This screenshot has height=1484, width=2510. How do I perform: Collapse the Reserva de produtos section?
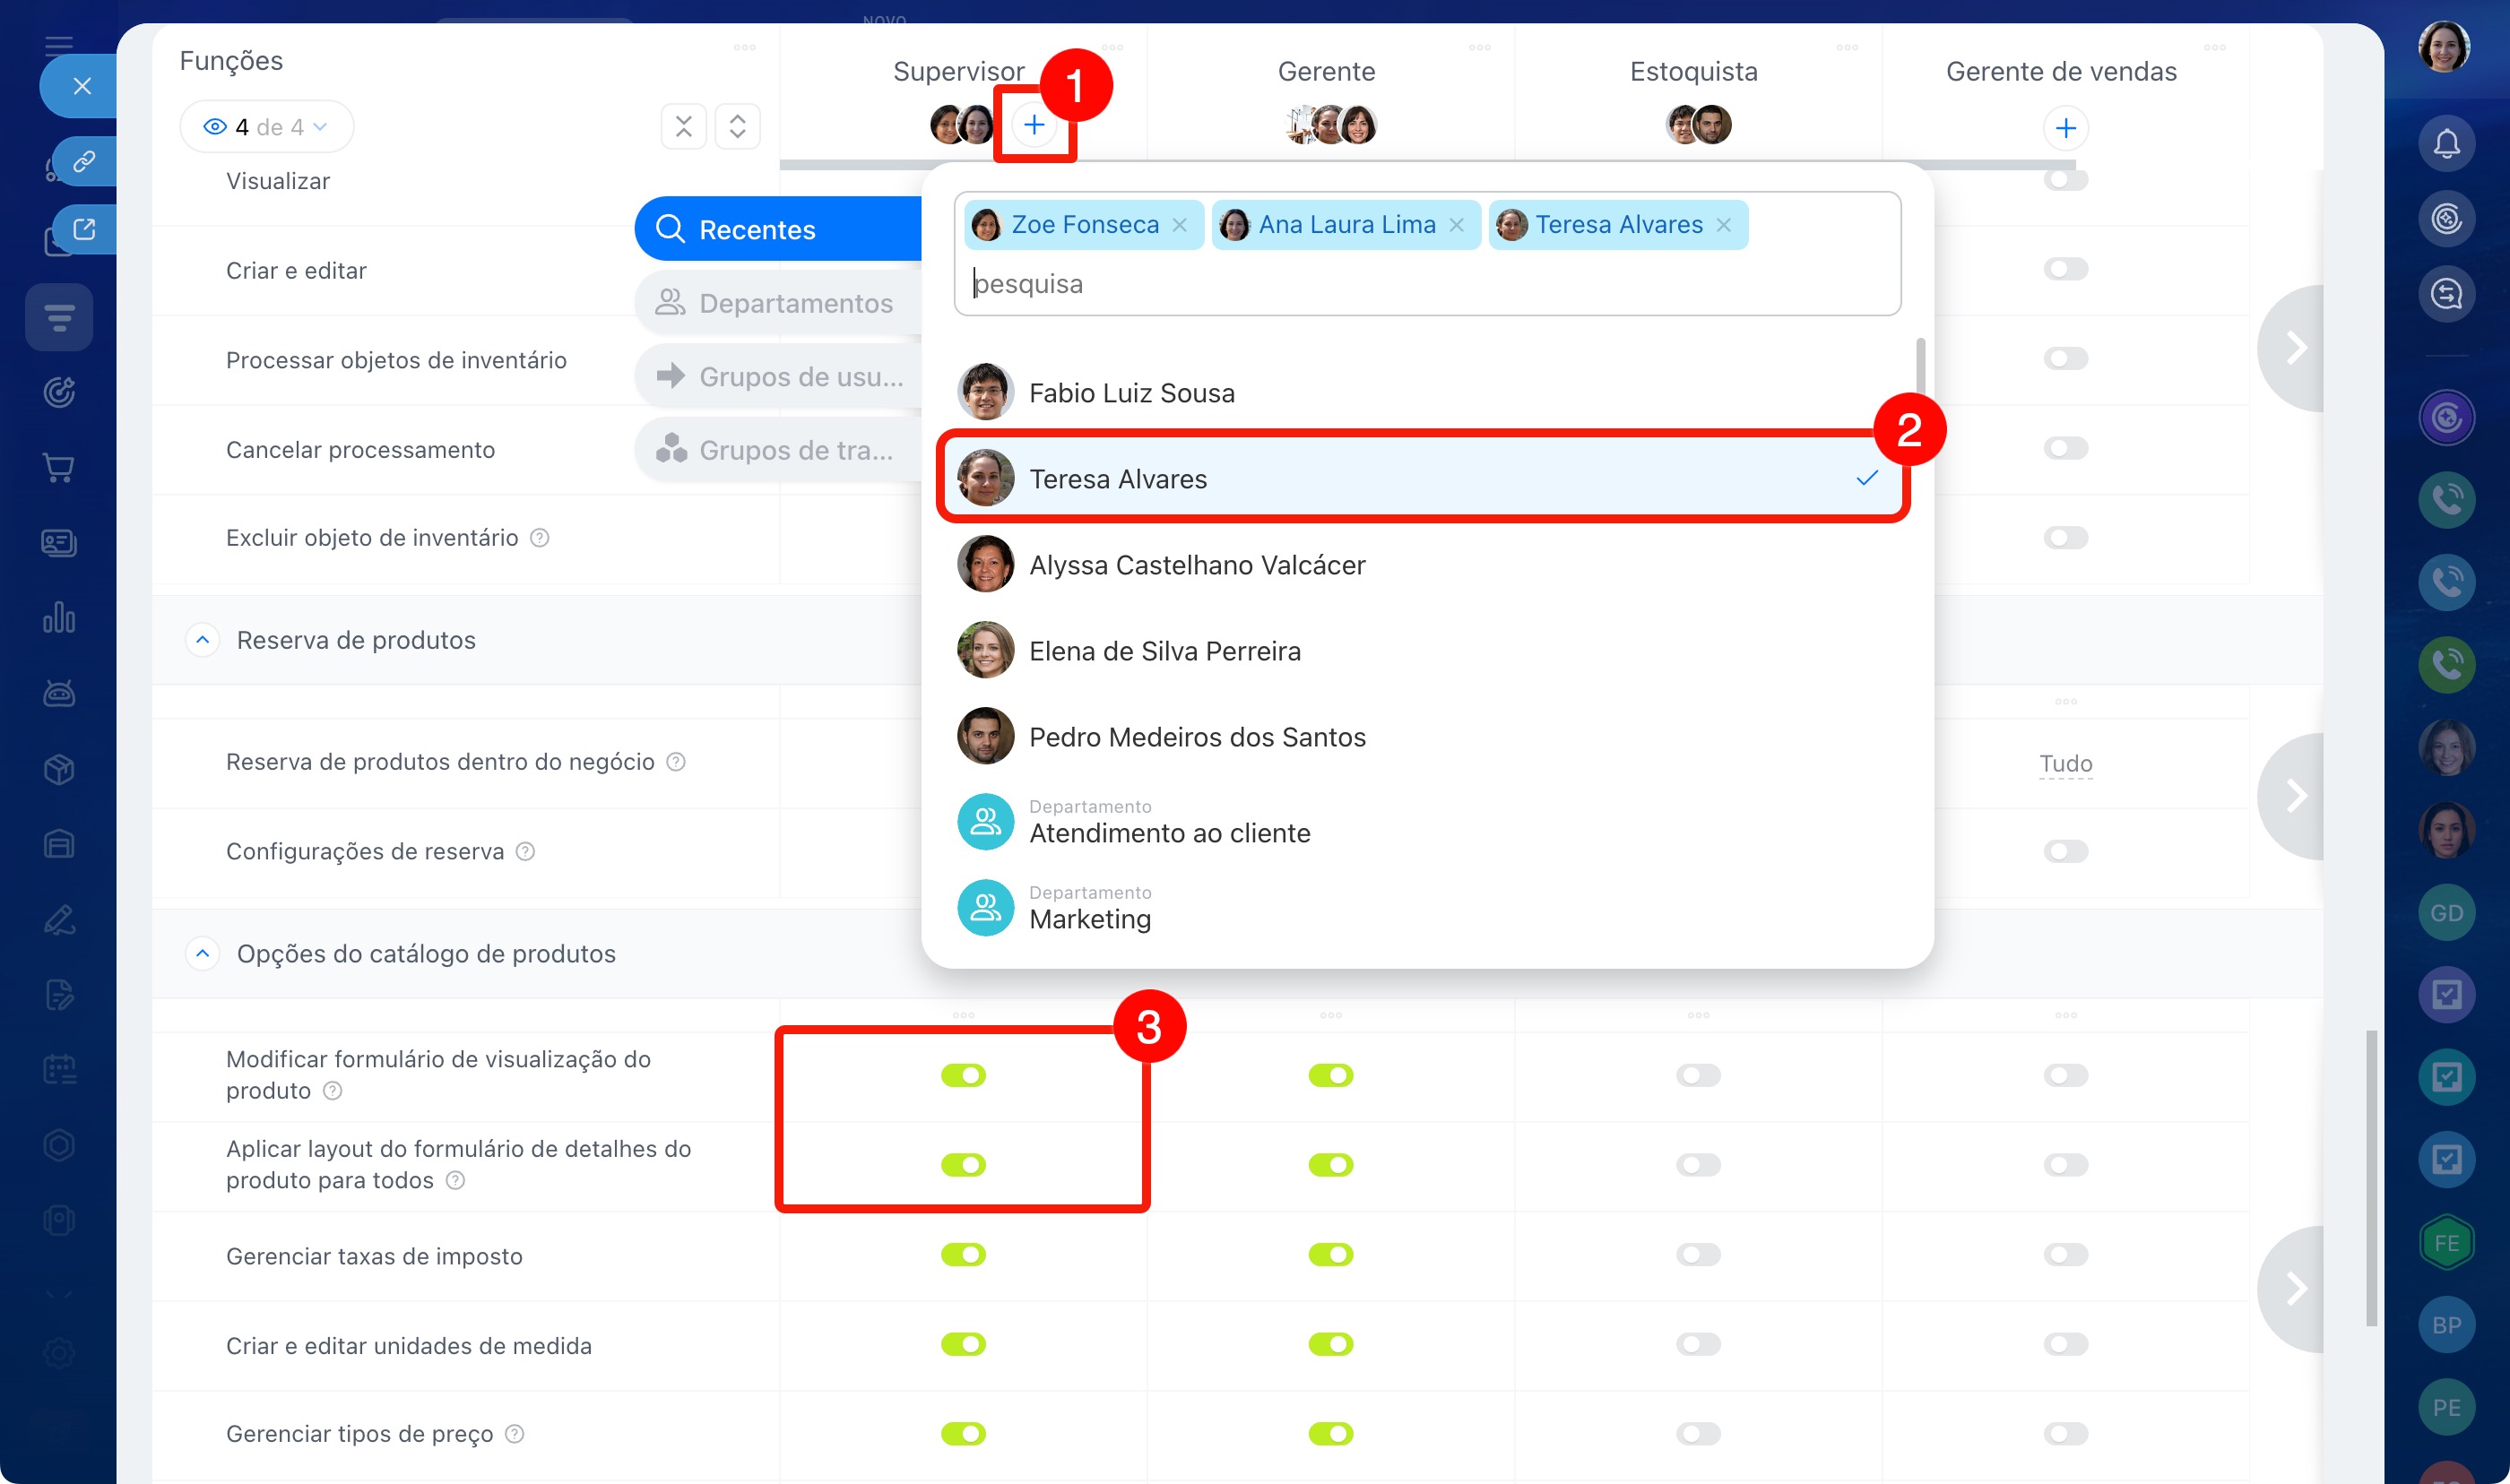click(x=203, y=640)
